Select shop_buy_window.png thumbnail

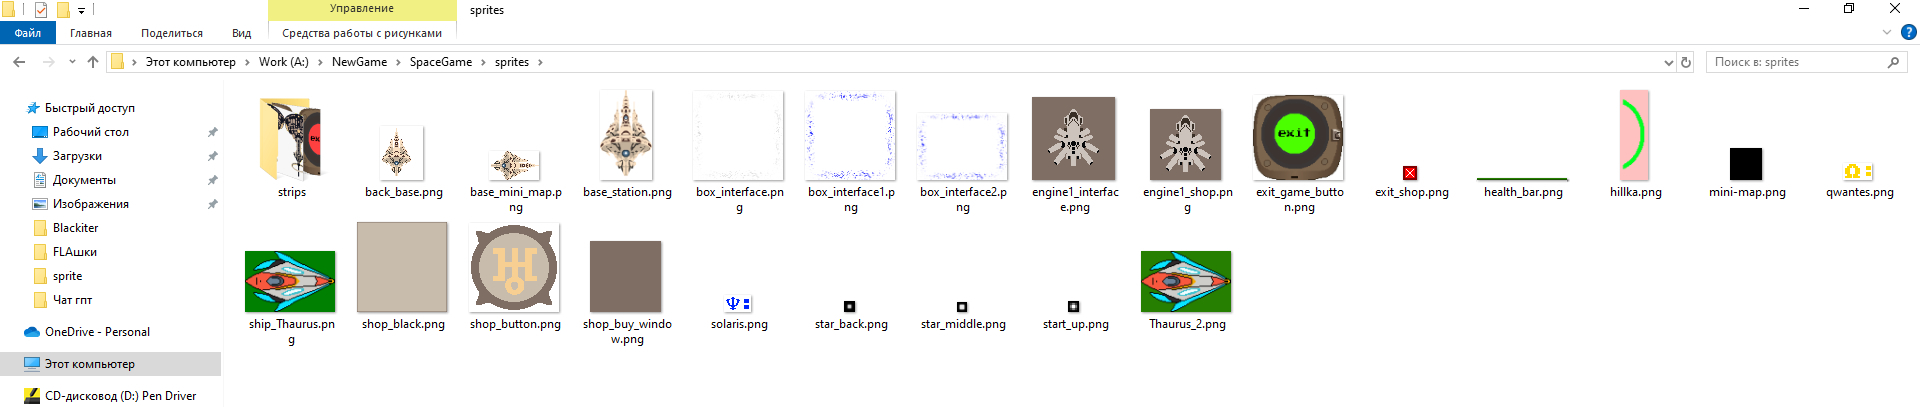pos(626,277)
